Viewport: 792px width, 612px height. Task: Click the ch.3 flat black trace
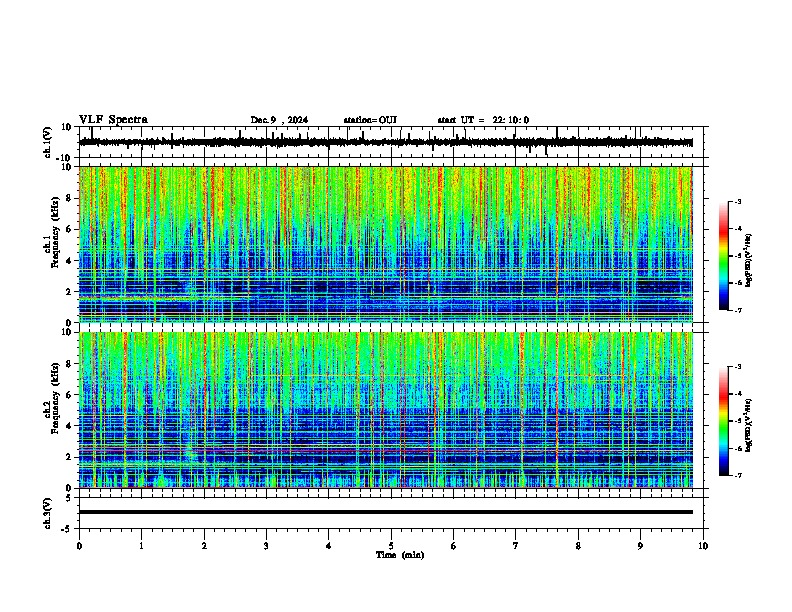386,512
